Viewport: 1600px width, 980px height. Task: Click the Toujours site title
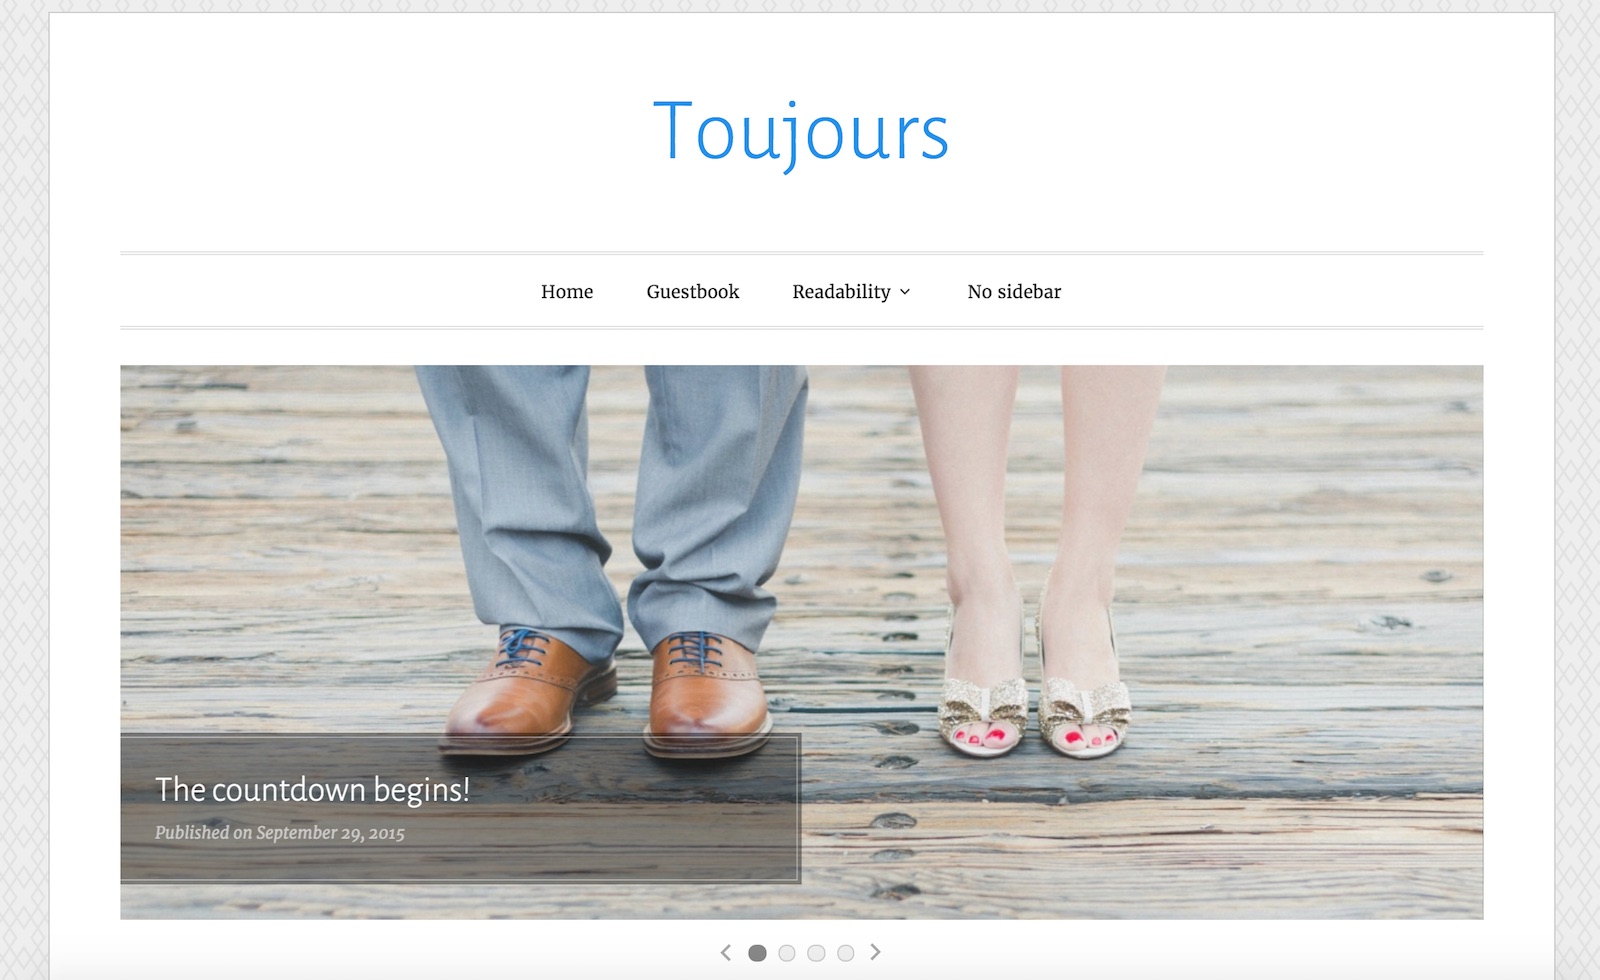point(800,132)
